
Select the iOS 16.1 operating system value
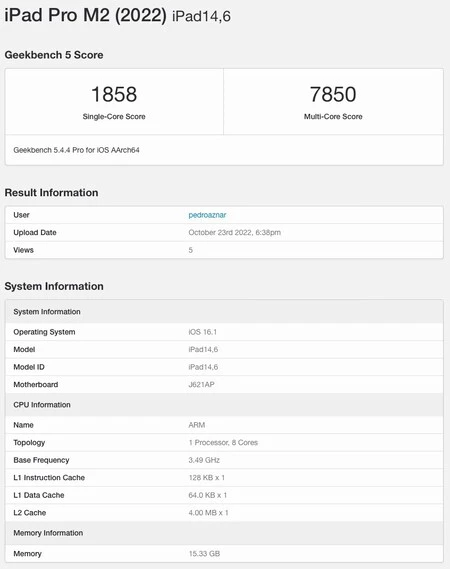coord(202,332)
